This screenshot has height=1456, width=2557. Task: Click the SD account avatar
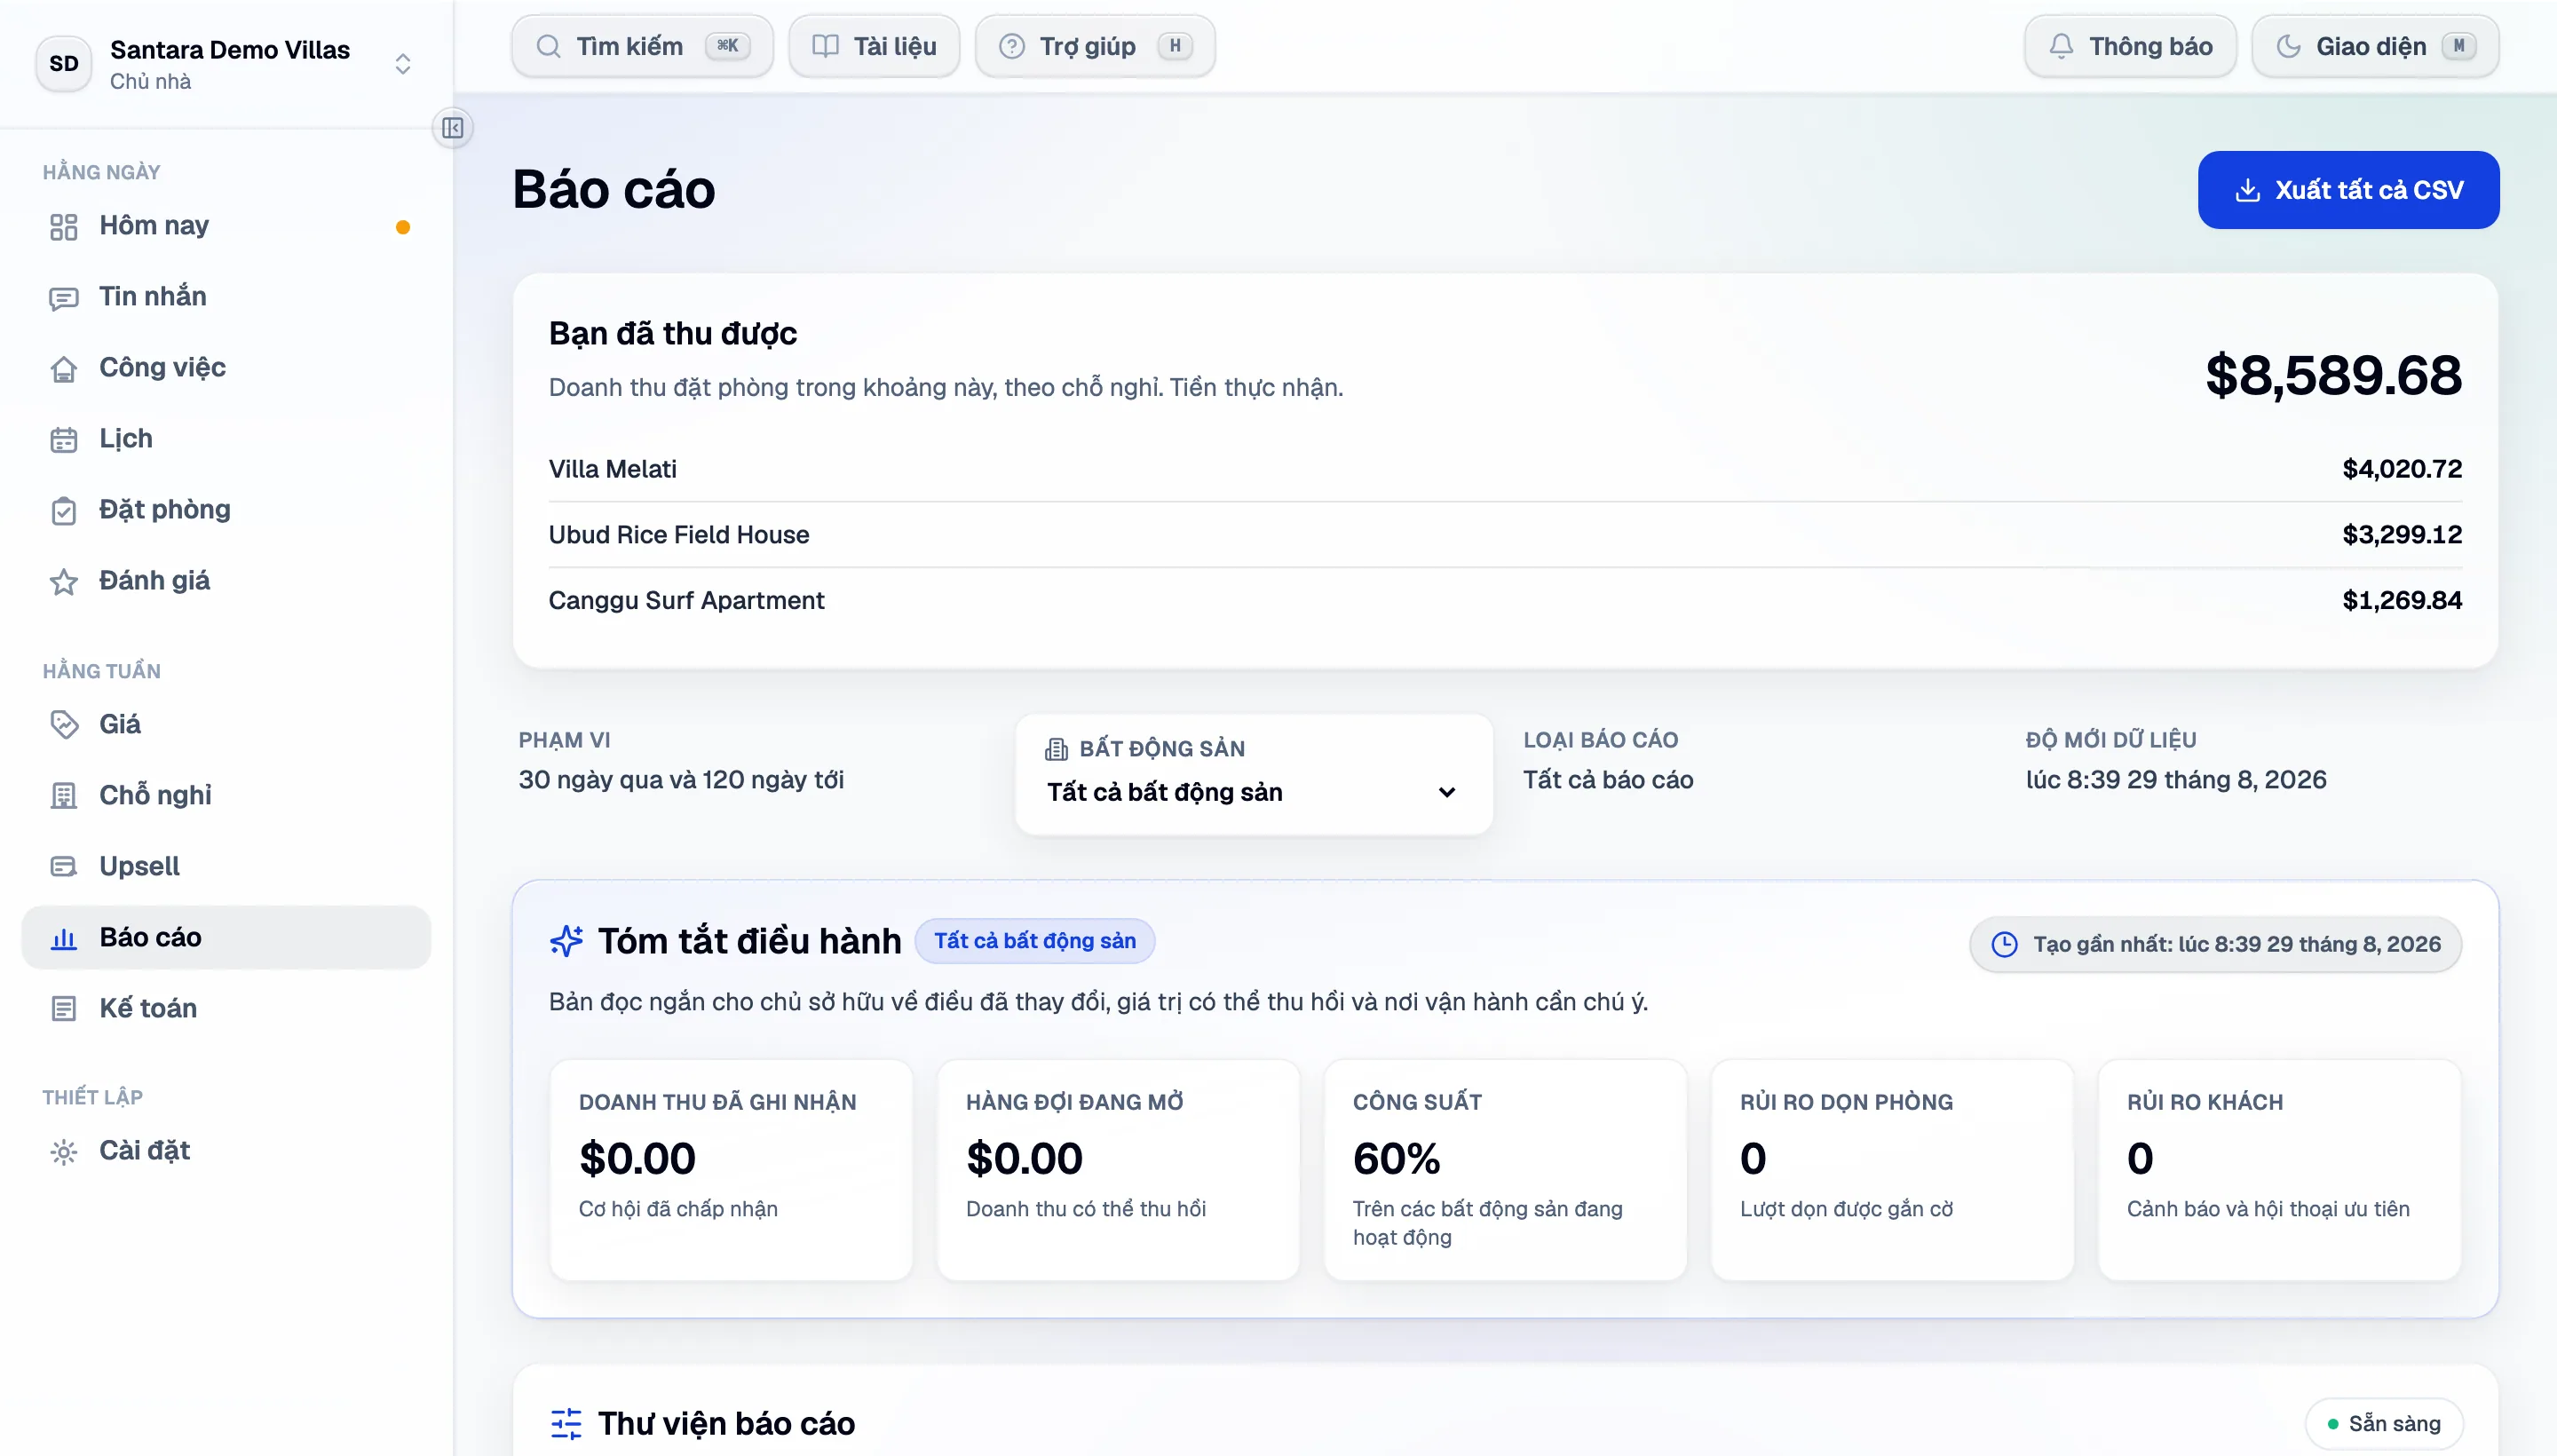(x=64, y=64)
